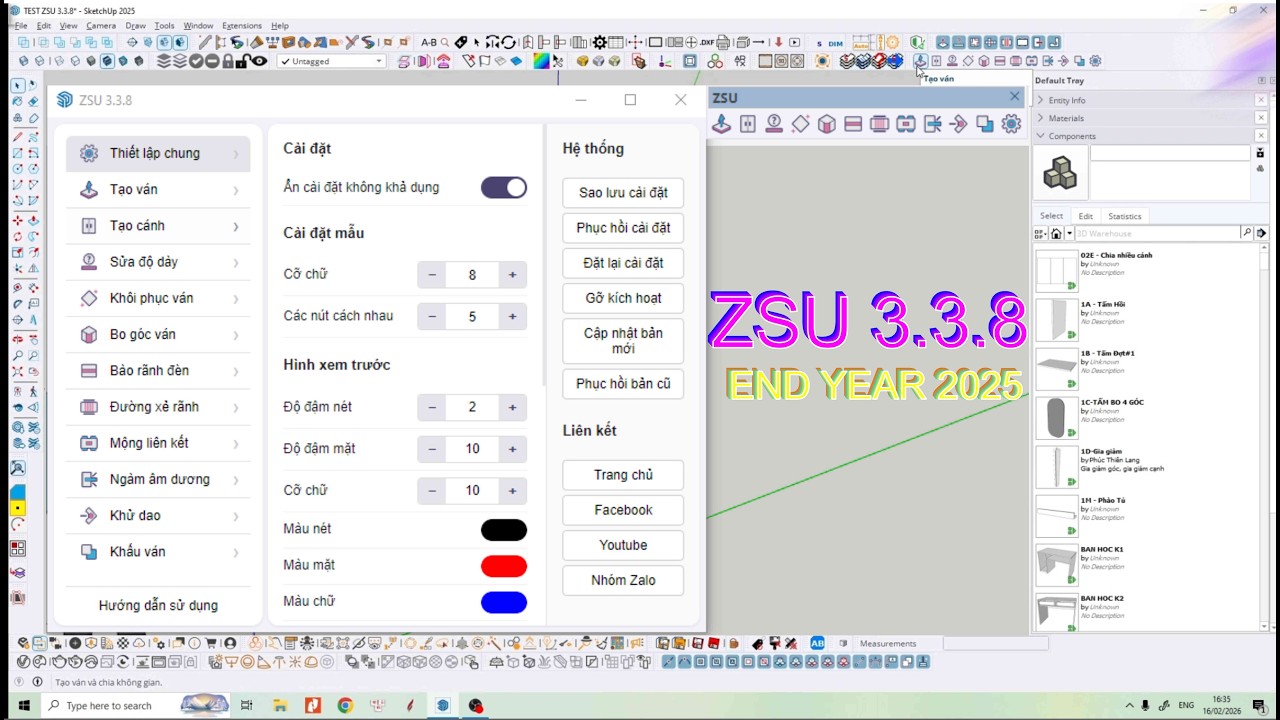1280x720 pixels.
Task: Click search magnifier icon in Components panel
Action: [x=1247, y=233]
